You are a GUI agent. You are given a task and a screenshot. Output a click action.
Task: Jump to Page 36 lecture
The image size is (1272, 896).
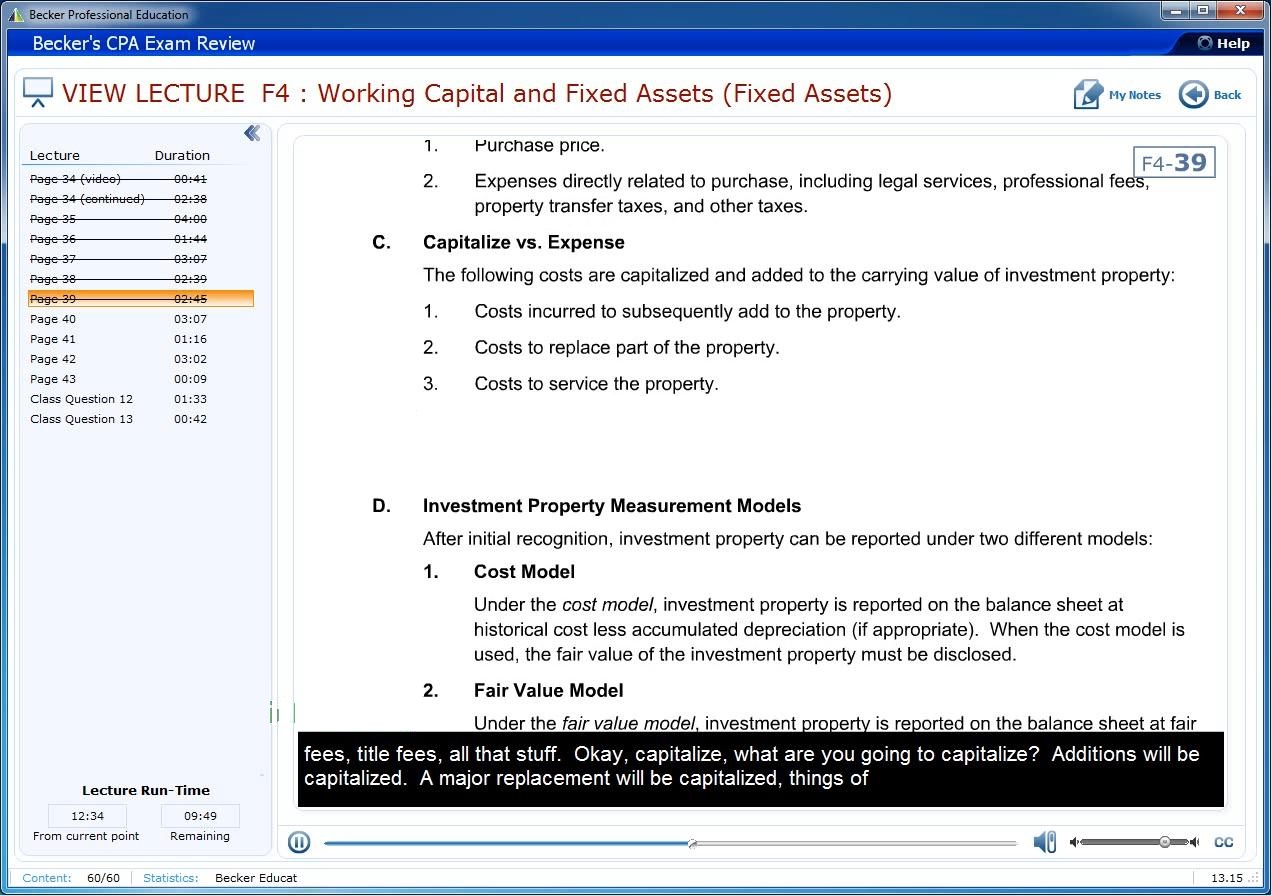click(x=53, y=239)
